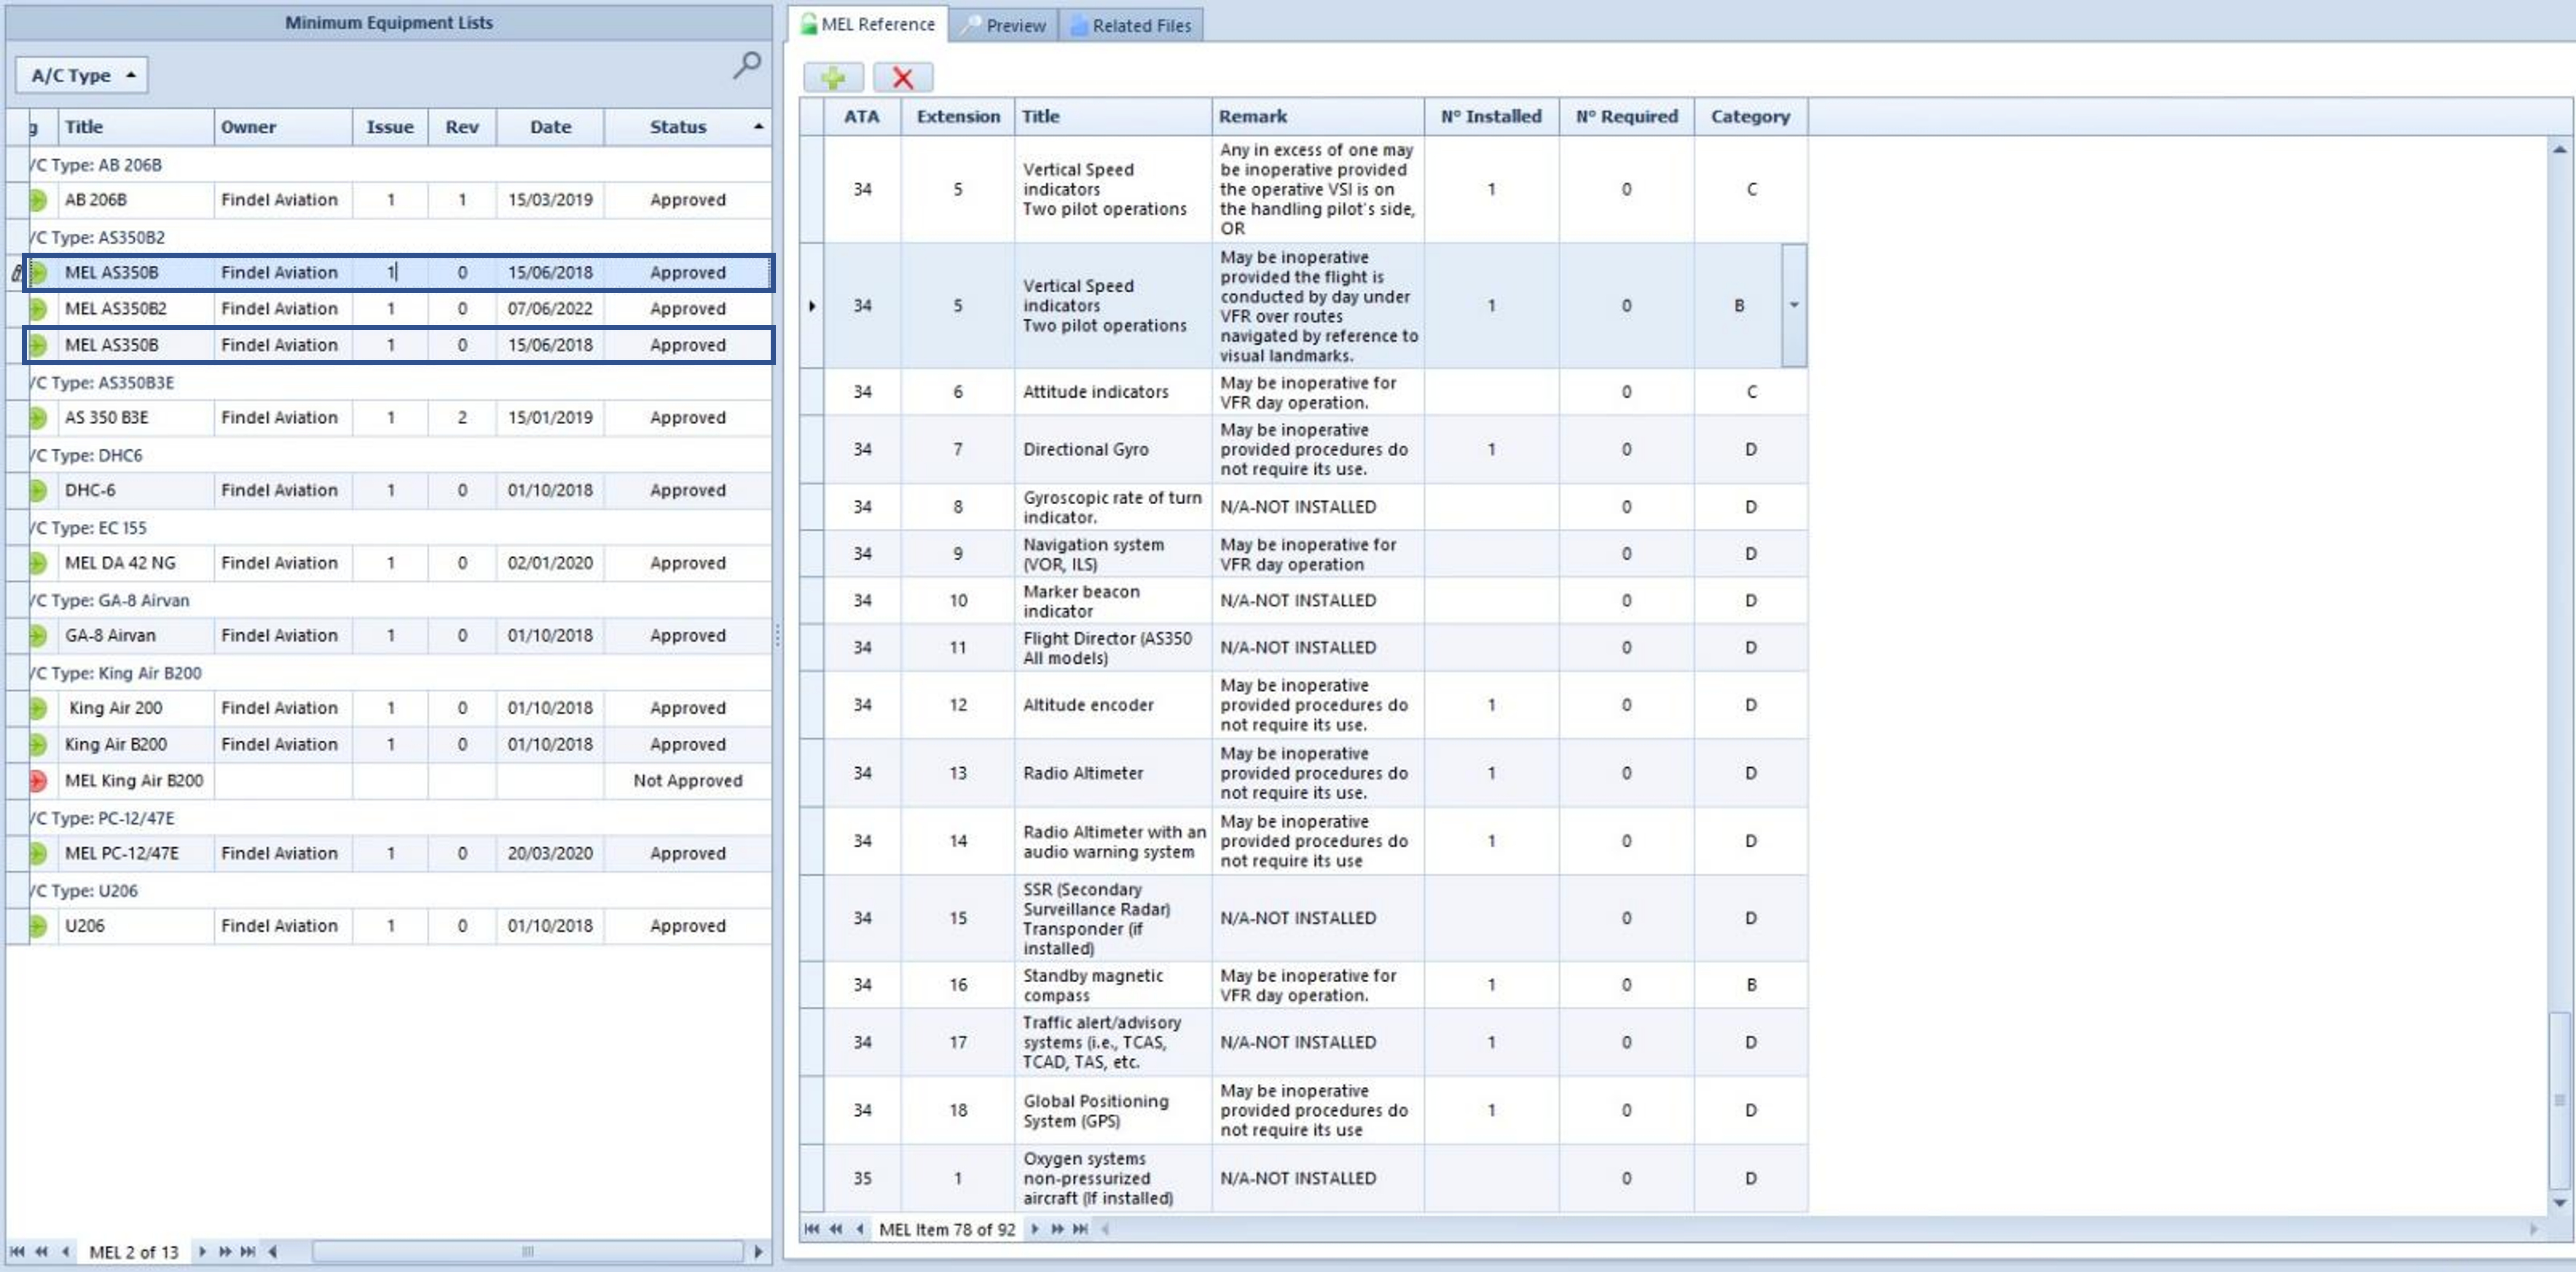Click the green status icon of U206 row

tap(38, 926)
